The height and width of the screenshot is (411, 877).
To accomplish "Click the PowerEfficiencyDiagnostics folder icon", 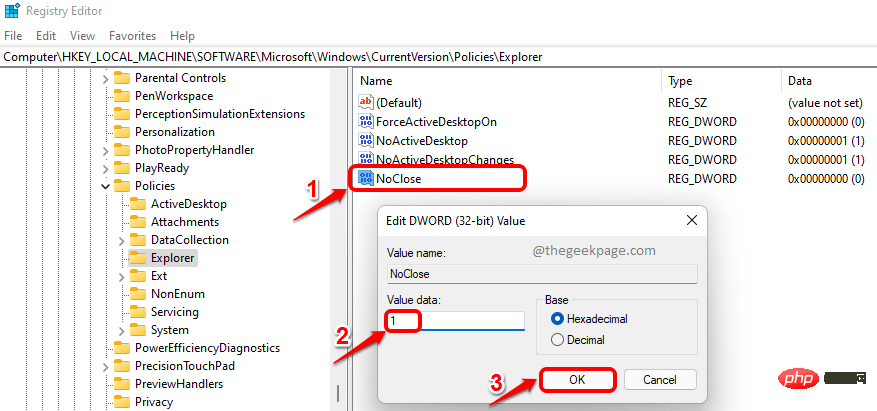I will [x=121, y=348].
